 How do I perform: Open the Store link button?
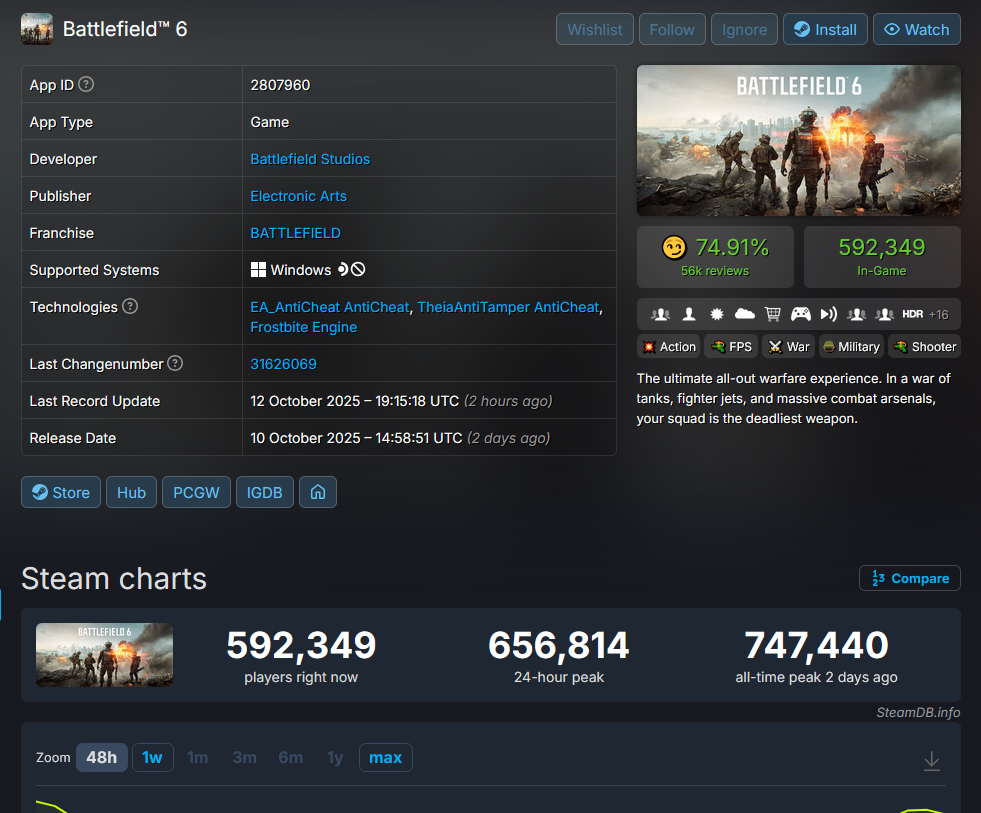tap(61, 492)
